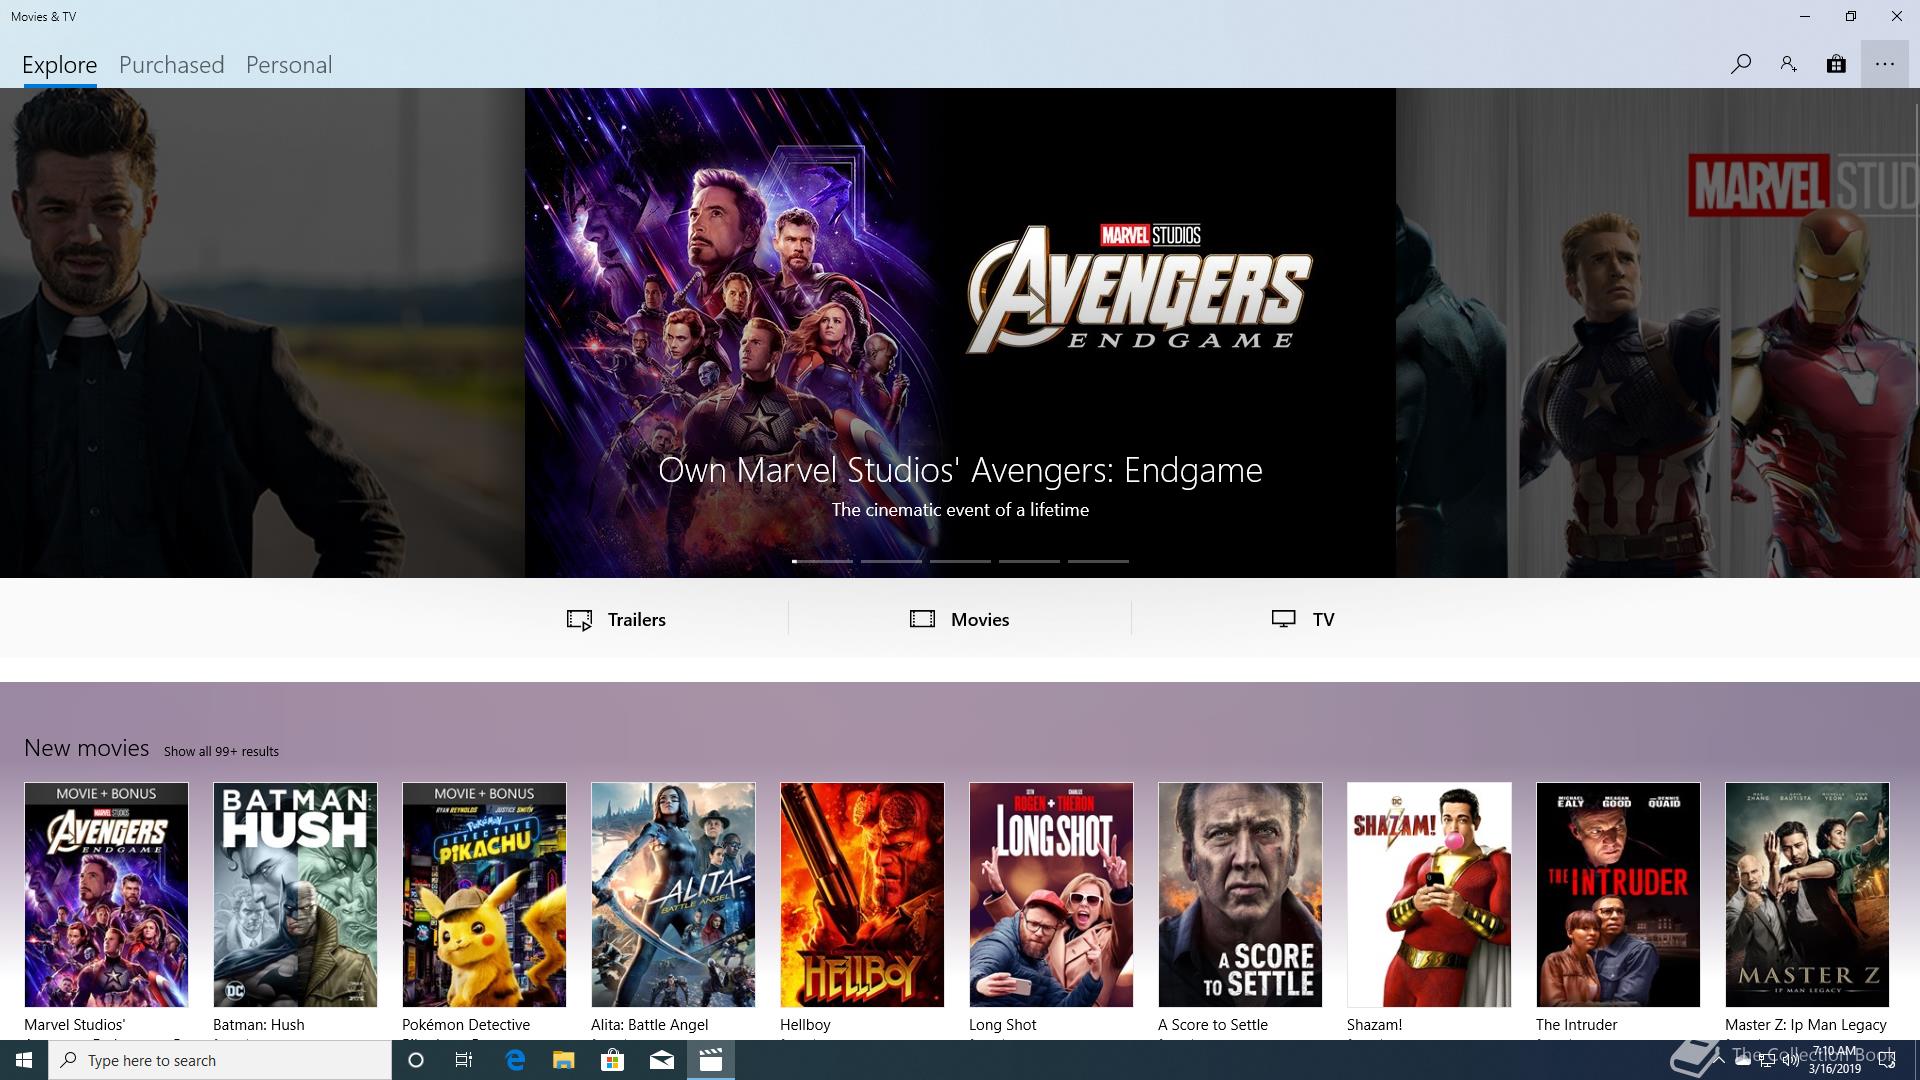Click Show all 99+ results link
Image resolution: width=1920 pixels, height=1080 pixels.
(221, 751)
